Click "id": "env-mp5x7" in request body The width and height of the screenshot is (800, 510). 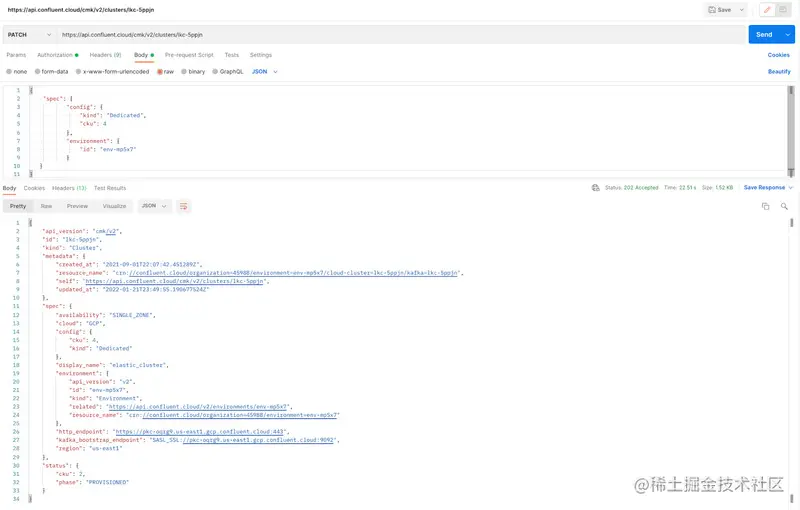108,149
